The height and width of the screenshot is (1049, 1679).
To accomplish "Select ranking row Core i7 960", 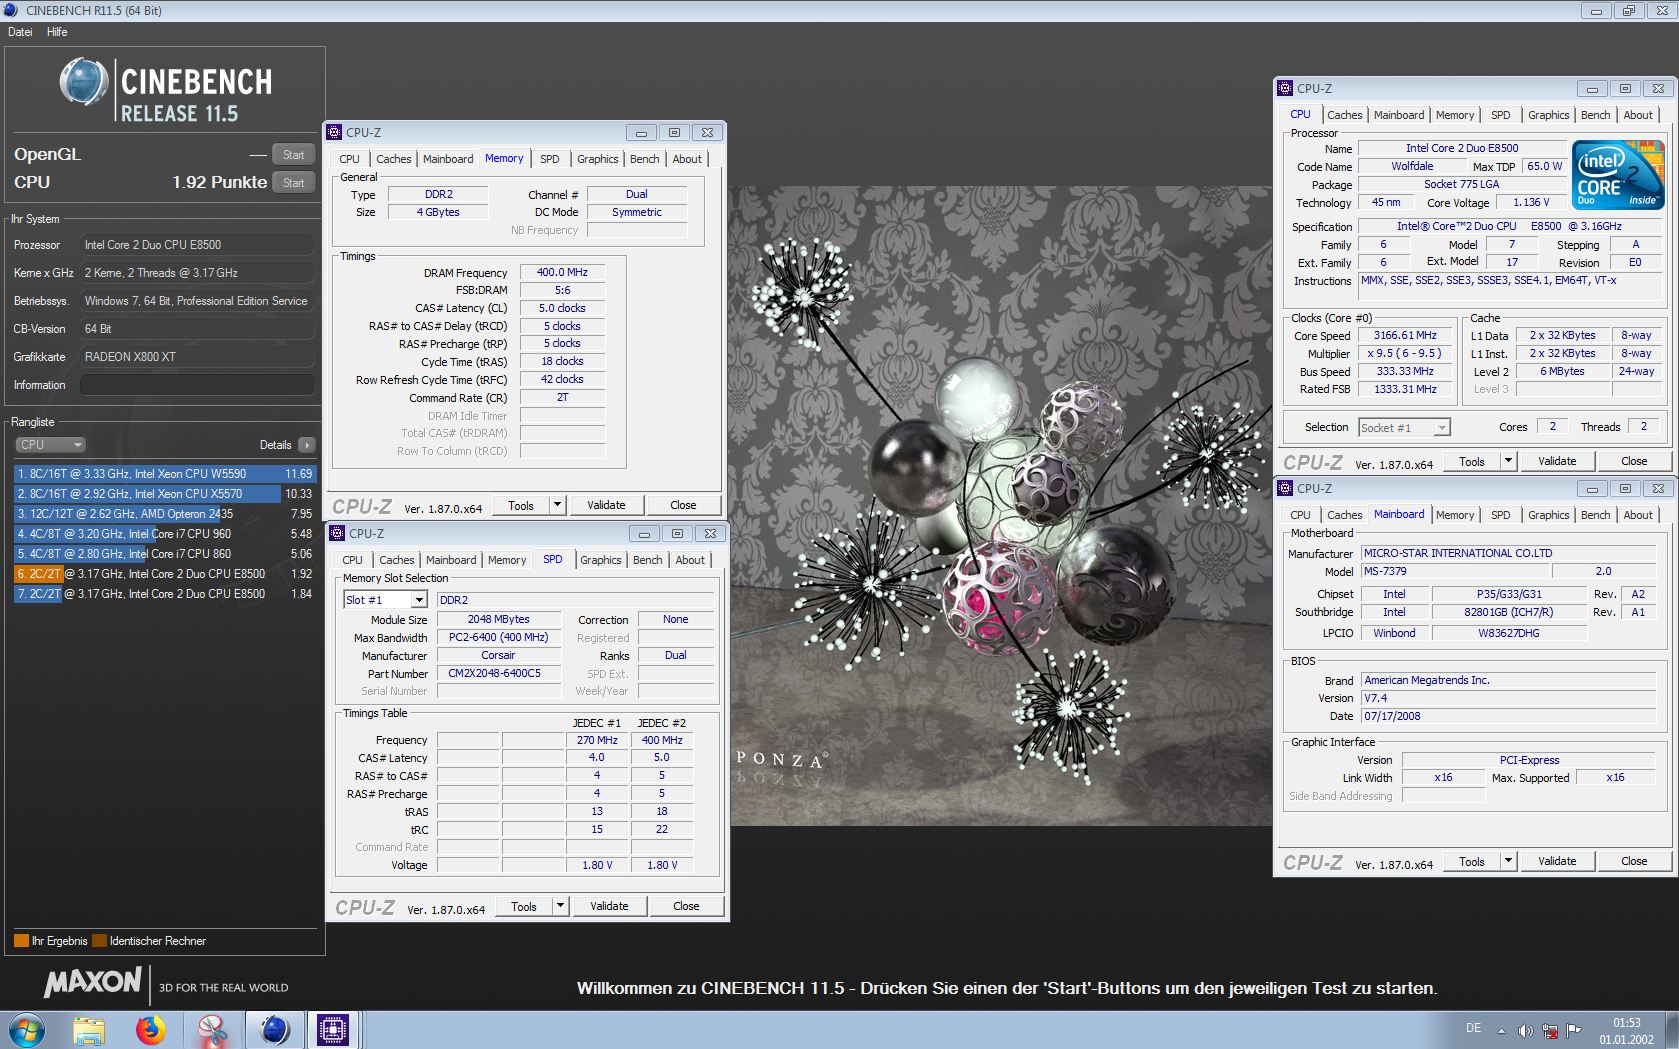I will pyautogui.click(x=164, y=534).
